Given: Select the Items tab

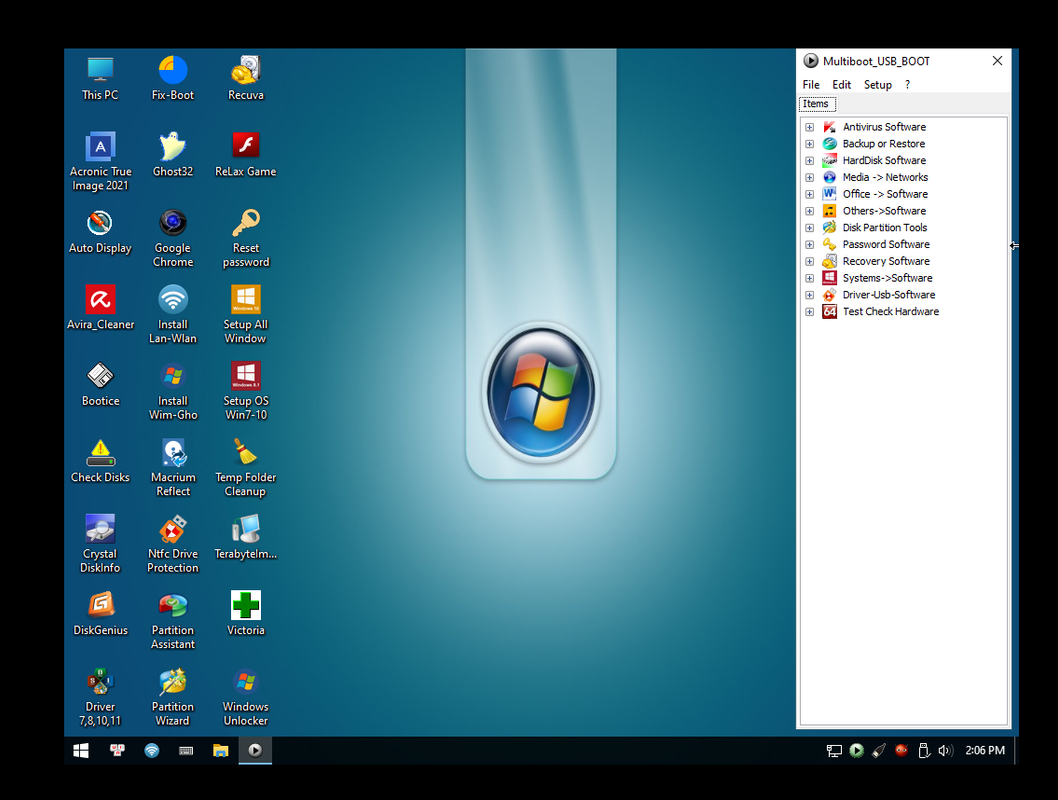Looking at the screenshot, I should 816,104.
